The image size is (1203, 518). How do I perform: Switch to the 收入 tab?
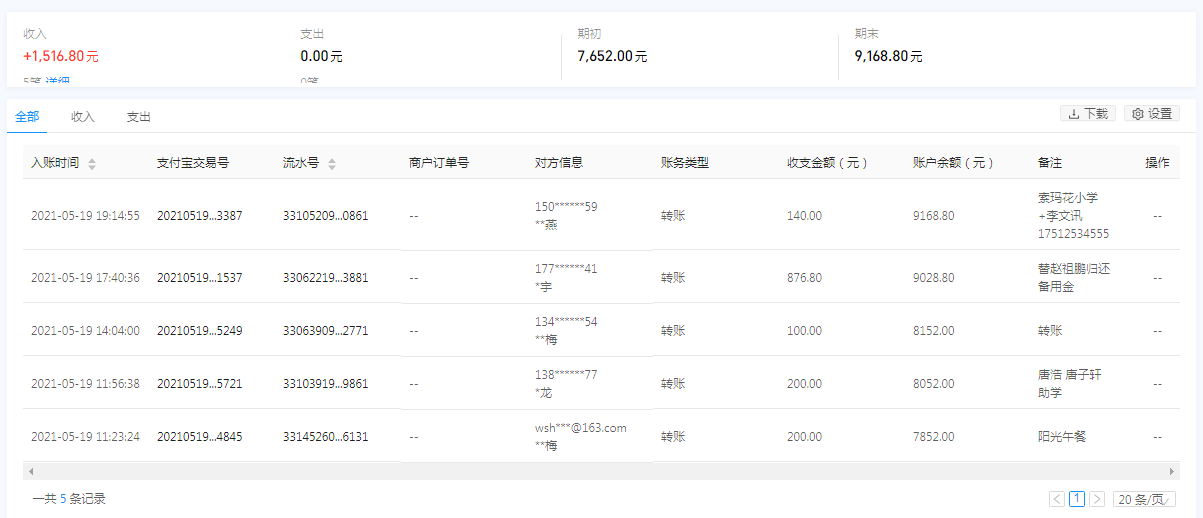pos(83,117)
